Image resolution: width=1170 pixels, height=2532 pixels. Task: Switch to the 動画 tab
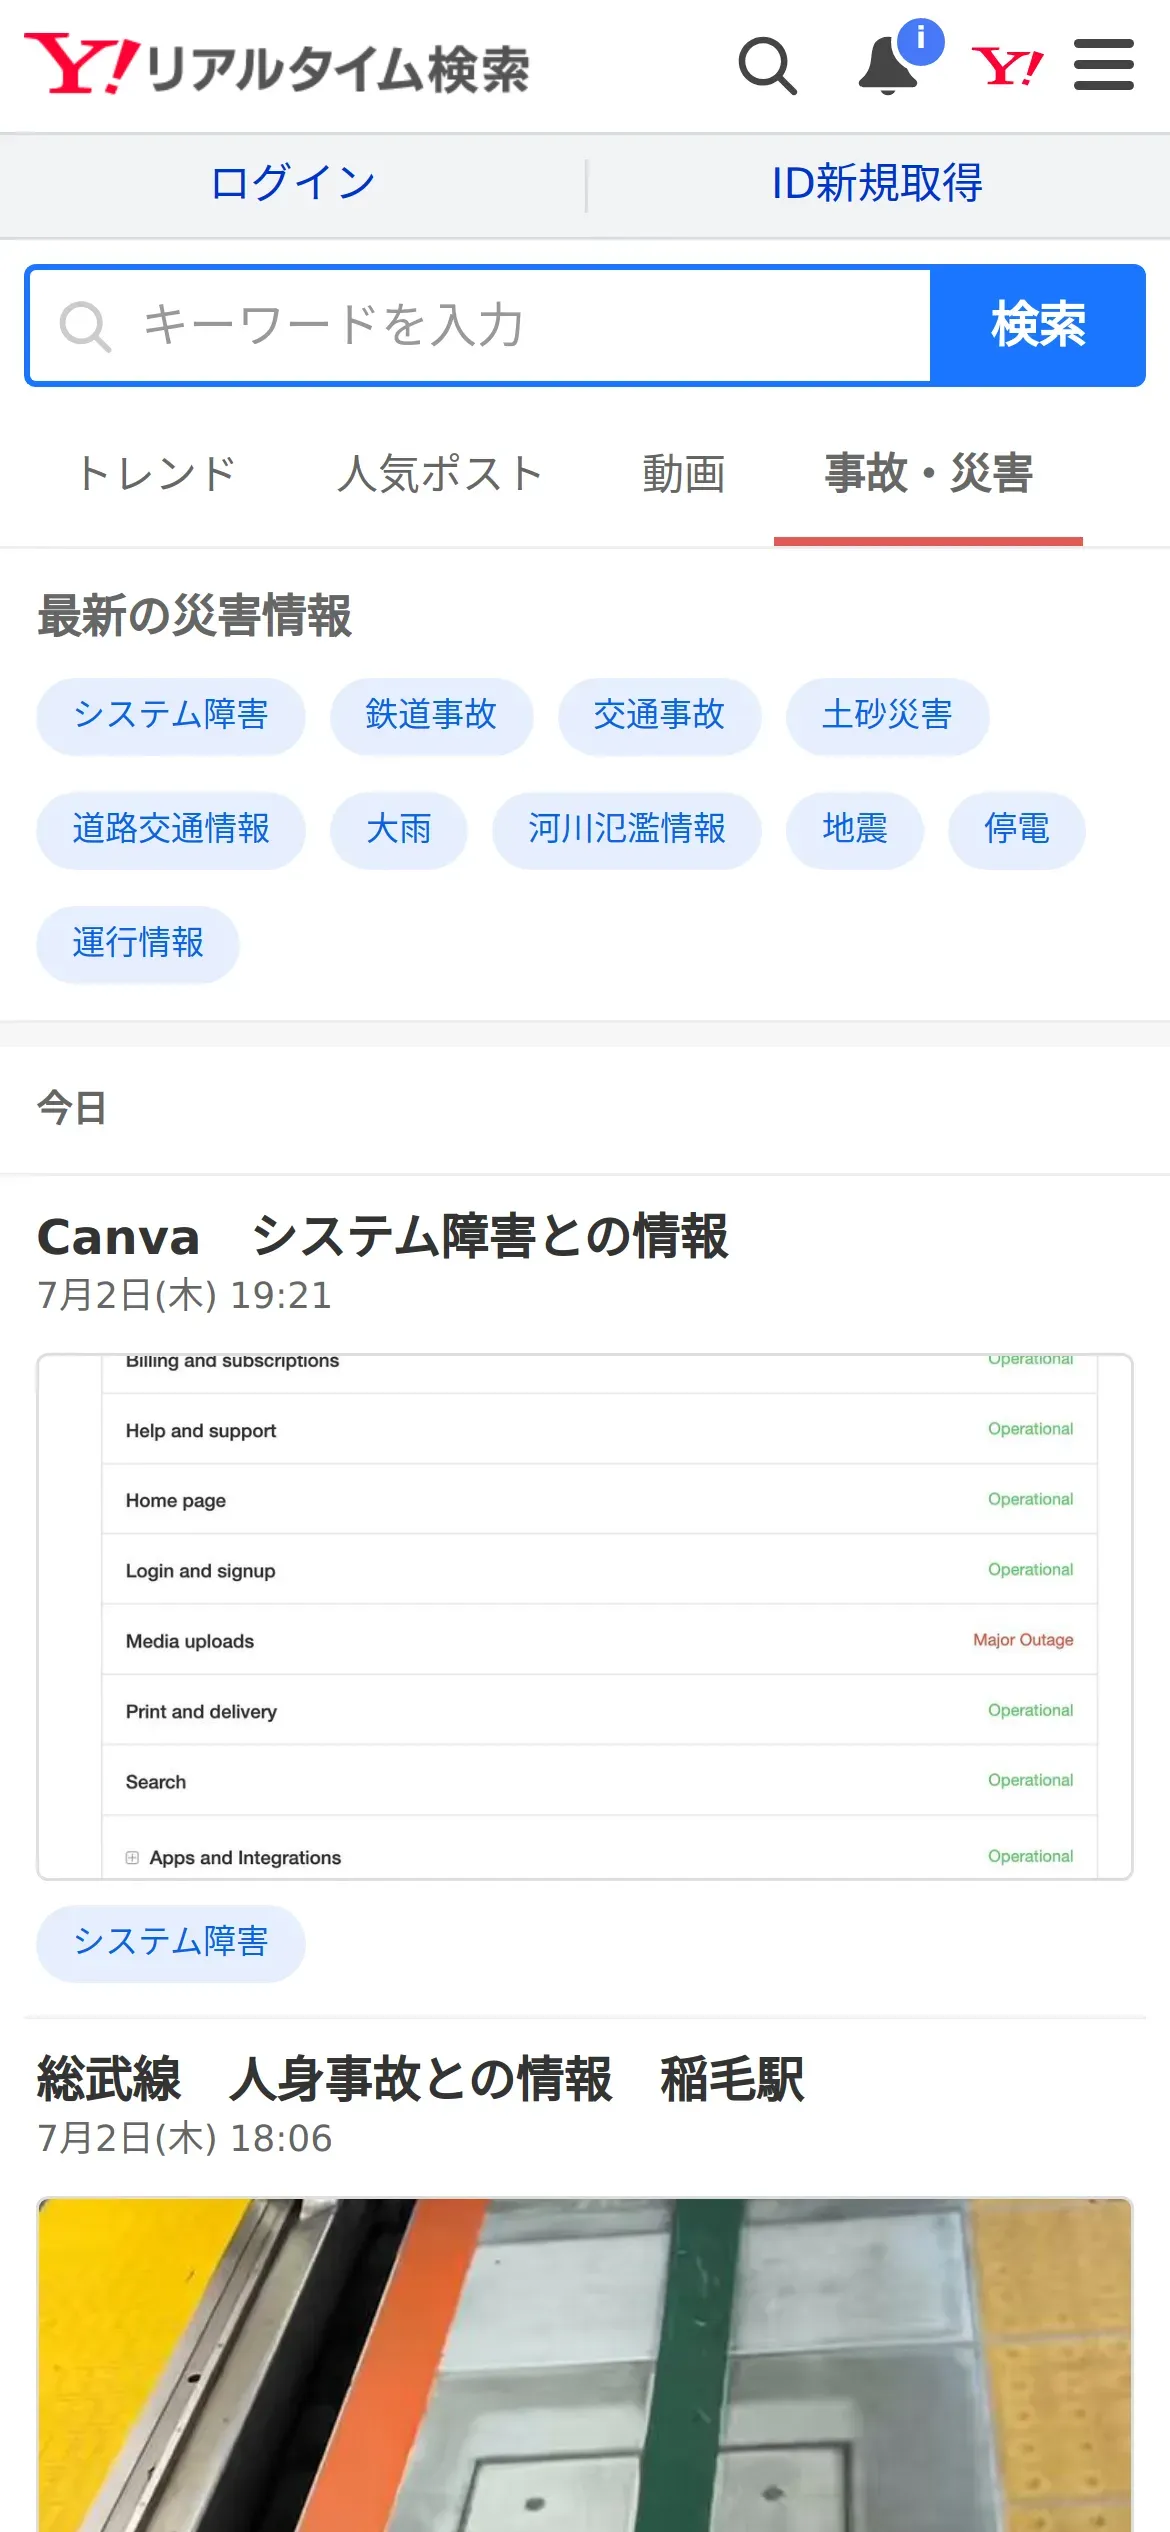684,474
